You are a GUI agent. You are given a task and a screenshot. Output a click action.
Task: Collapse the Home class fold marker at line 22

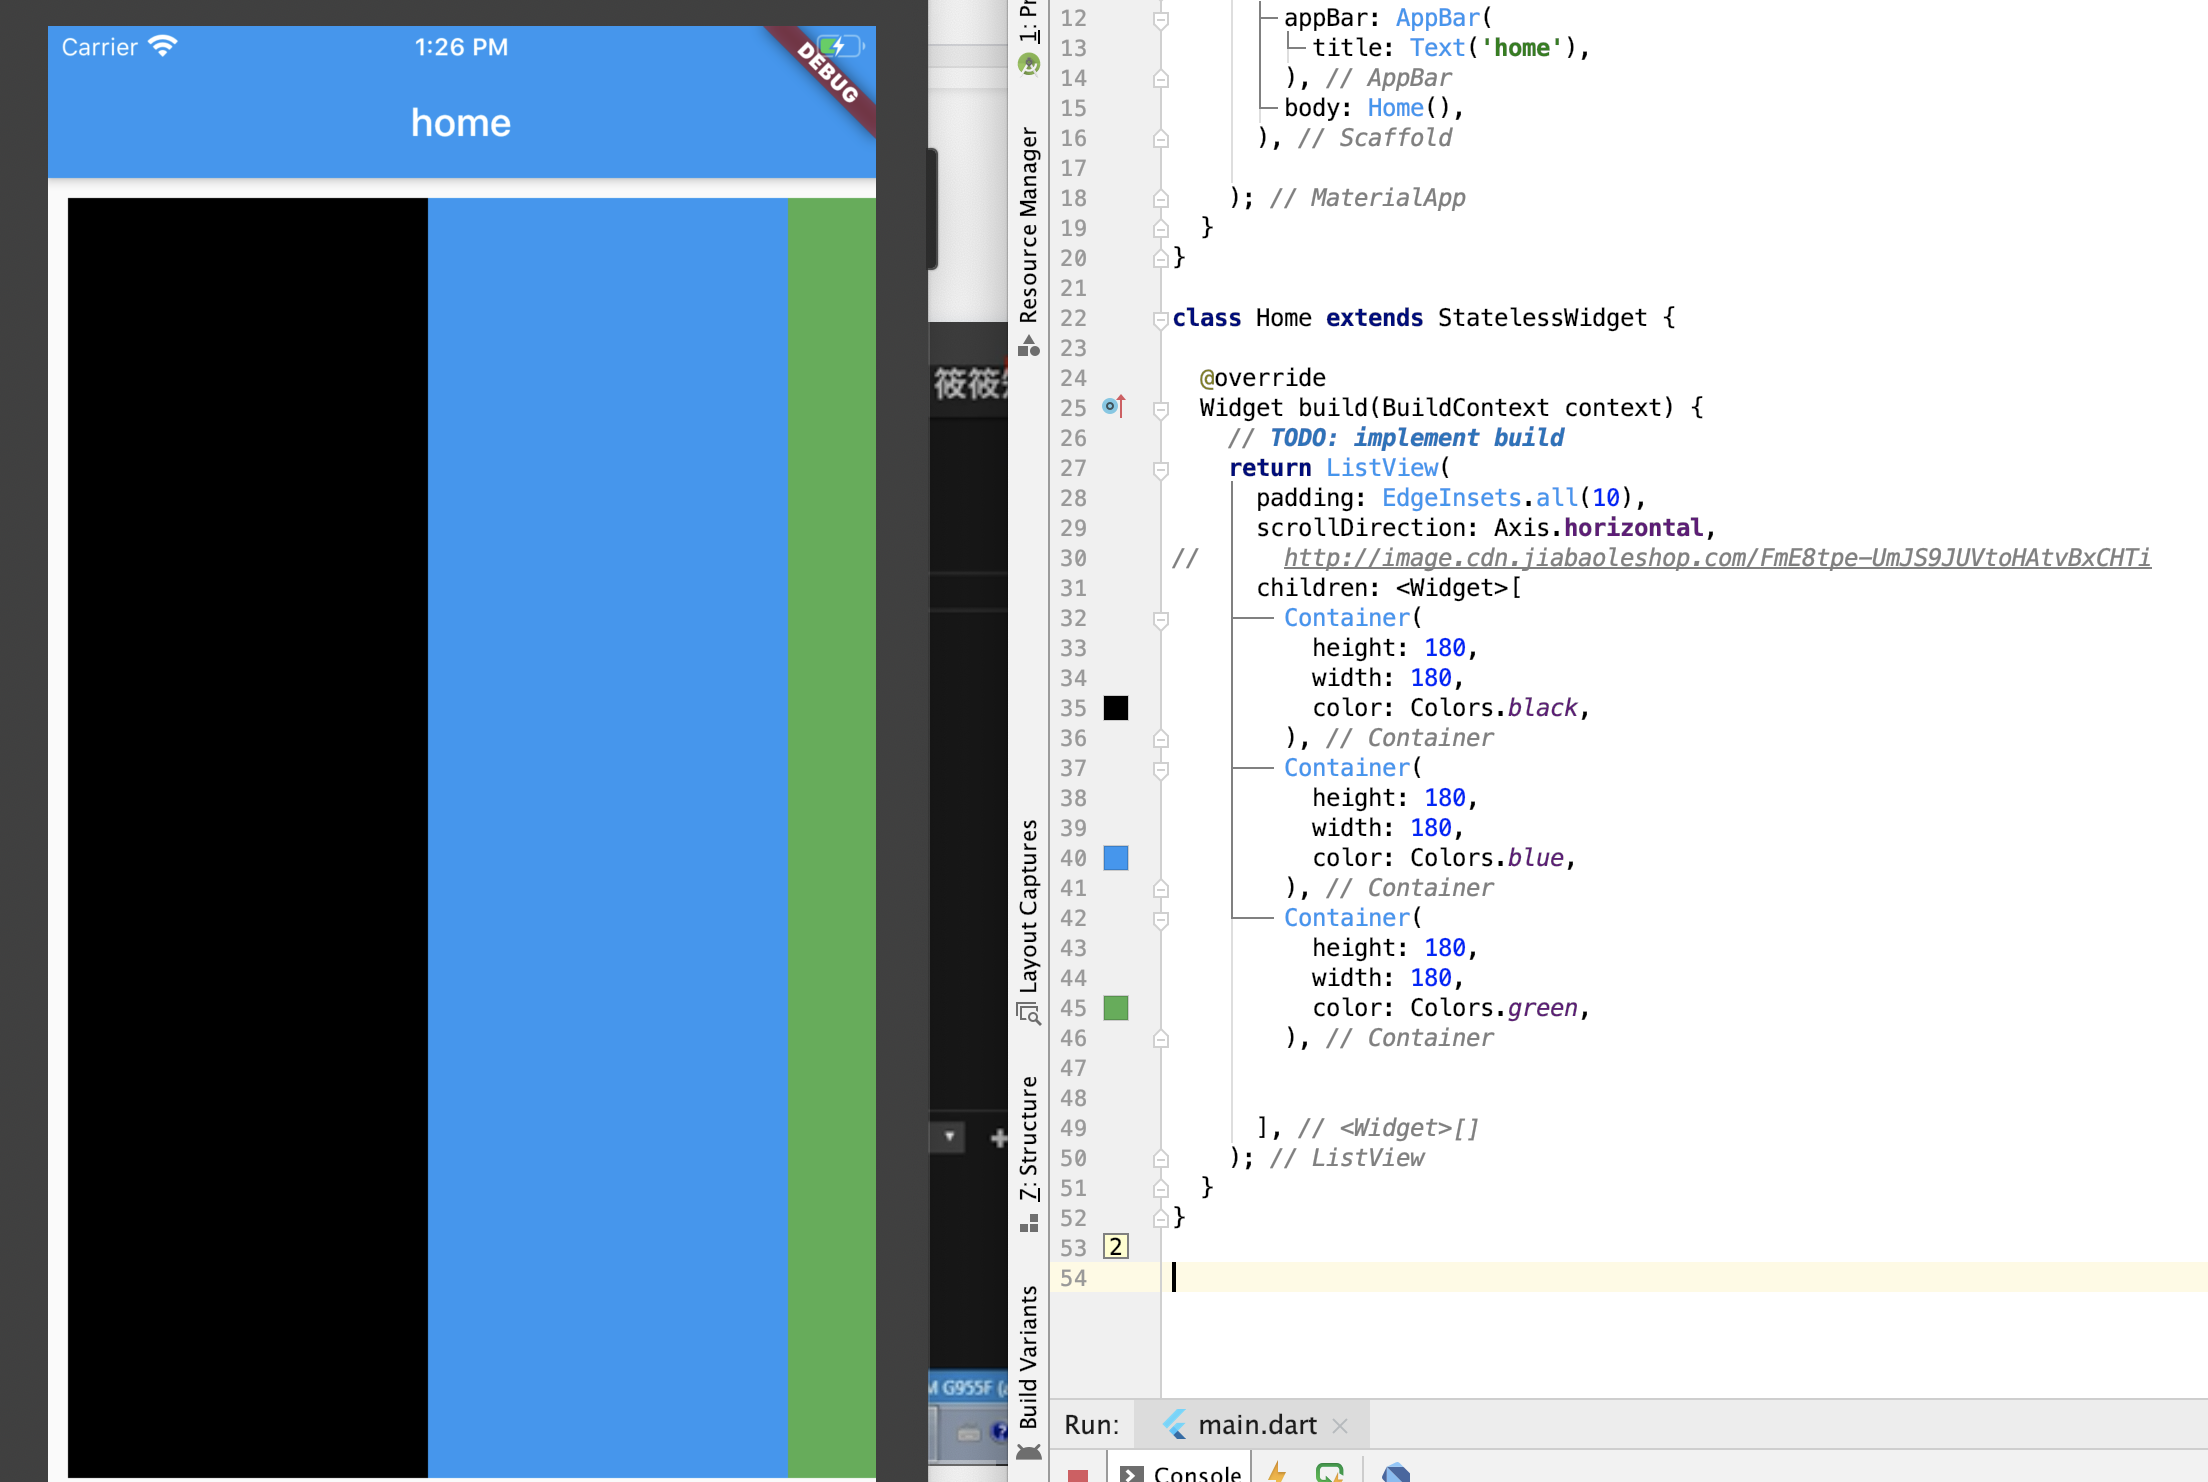pos(1161,319)
